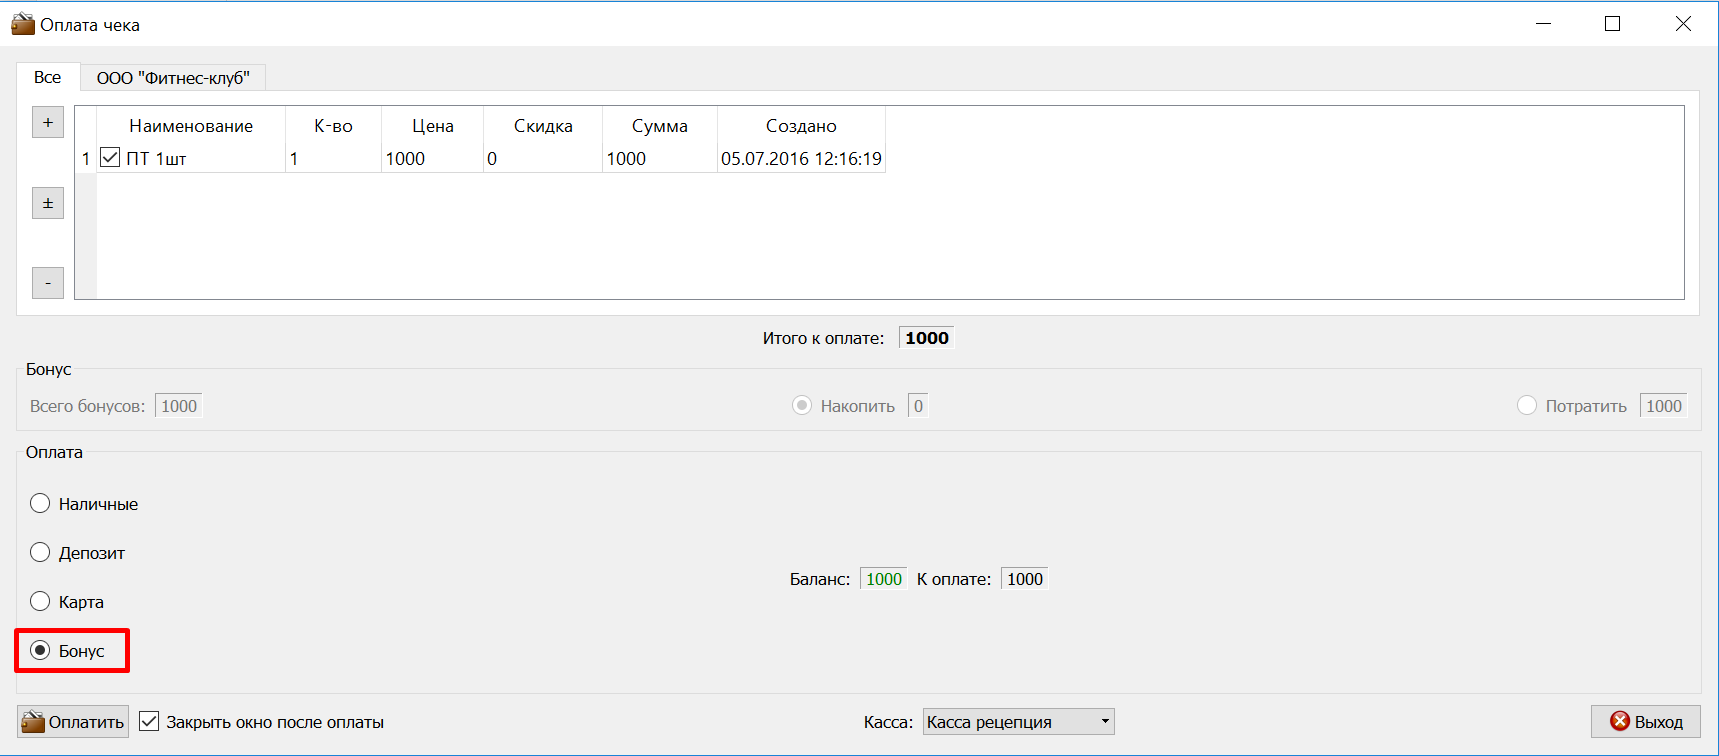Screen dimensions: 1719x756
Task: Click the Наименование column header
Action: (x=191, y=126)
